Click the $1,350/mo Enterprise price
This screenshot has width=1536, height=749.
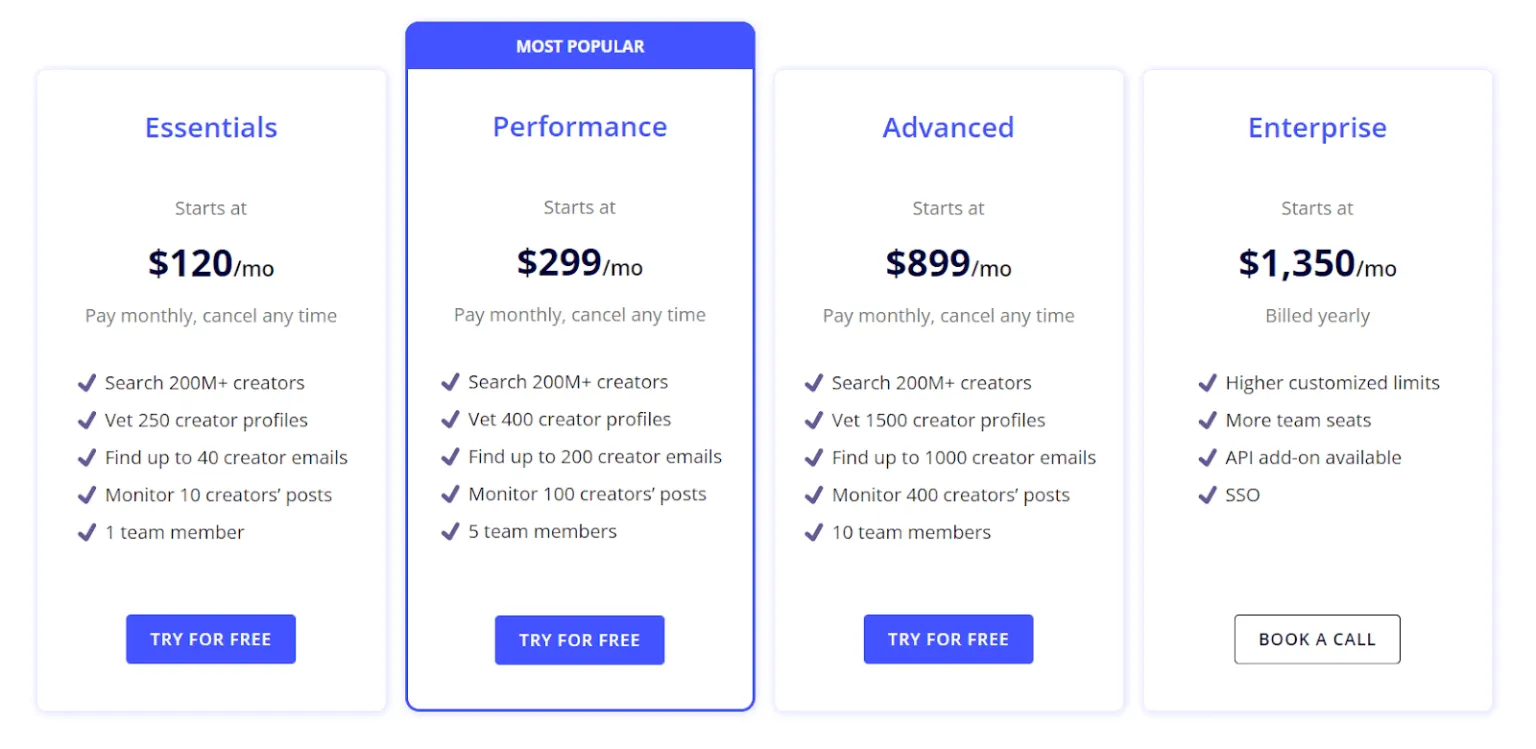(1317, 263)
